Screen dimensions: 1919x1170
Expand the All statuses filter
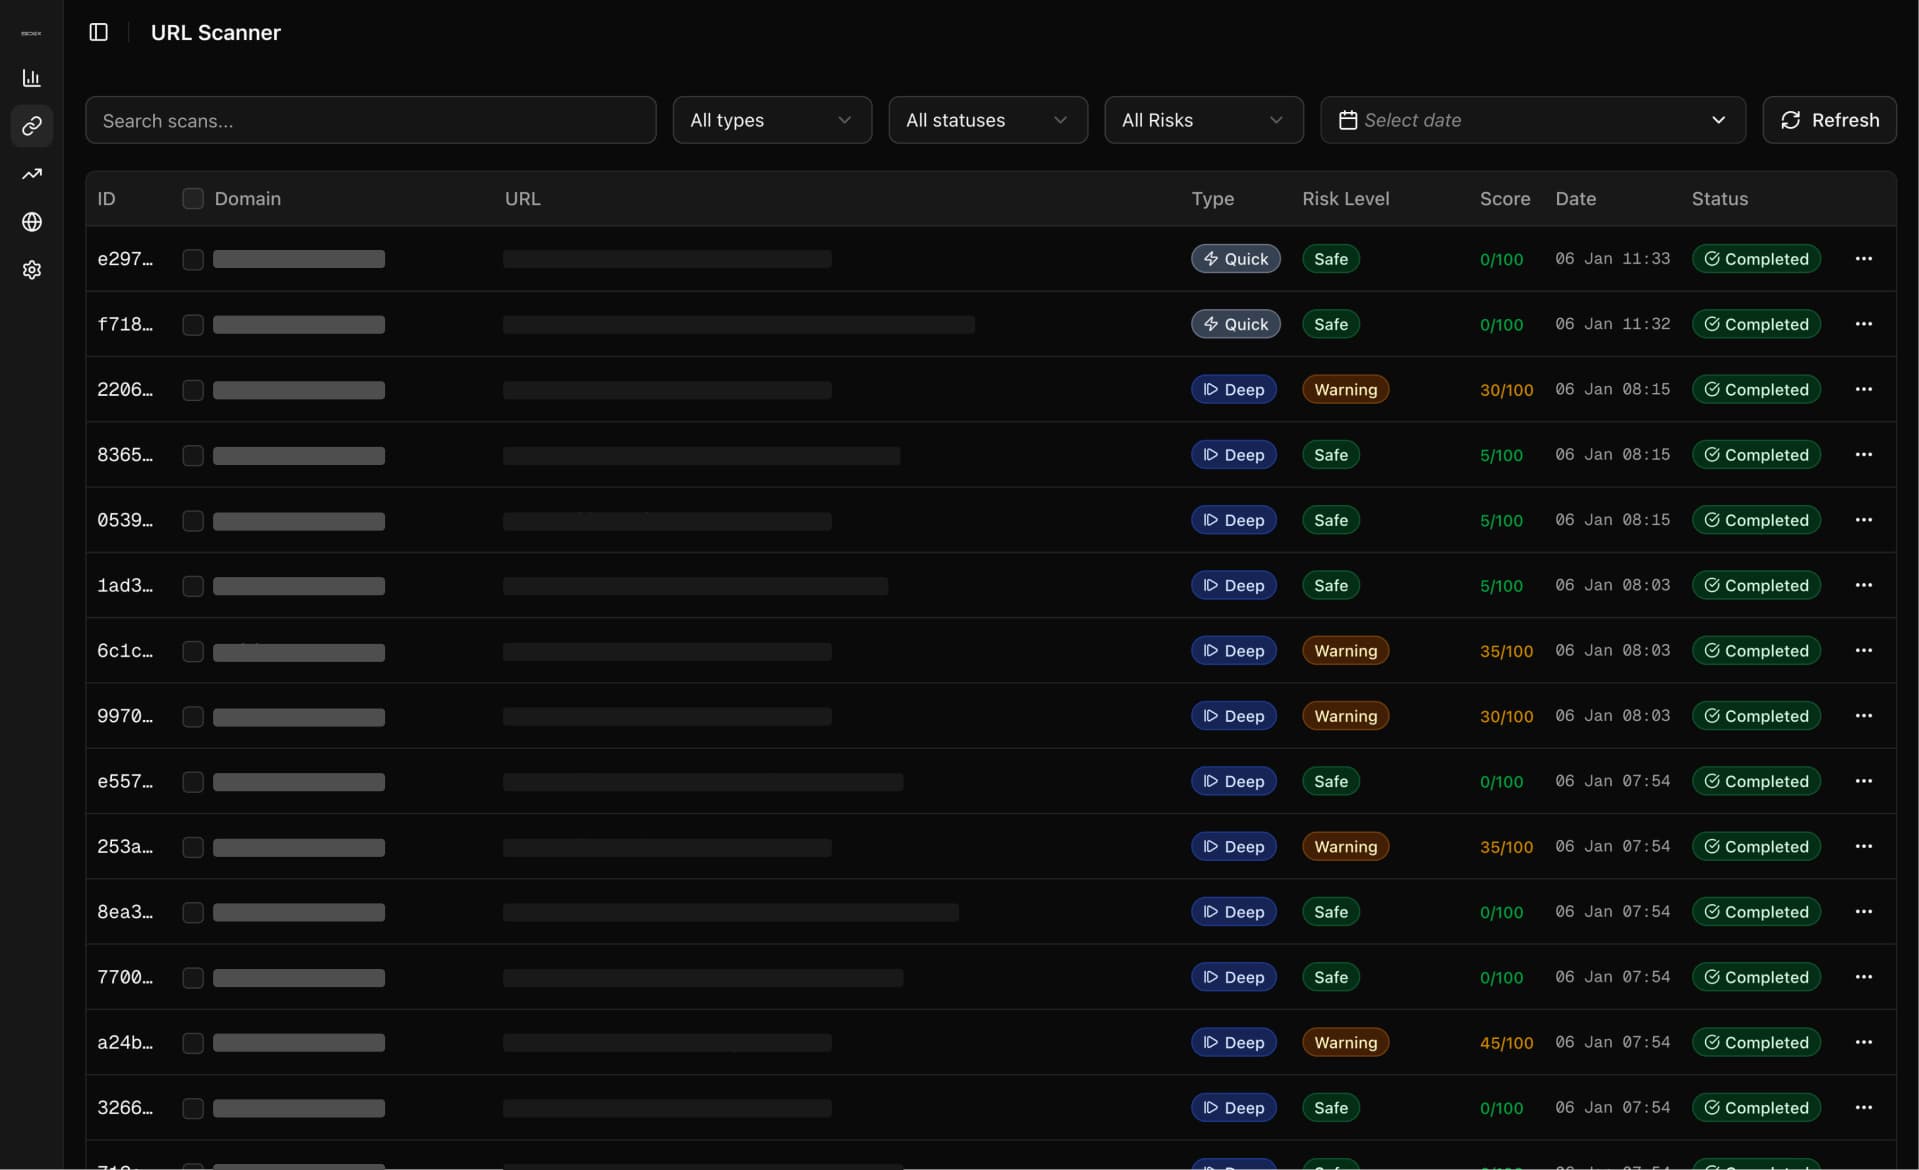(x=987, y=120)
